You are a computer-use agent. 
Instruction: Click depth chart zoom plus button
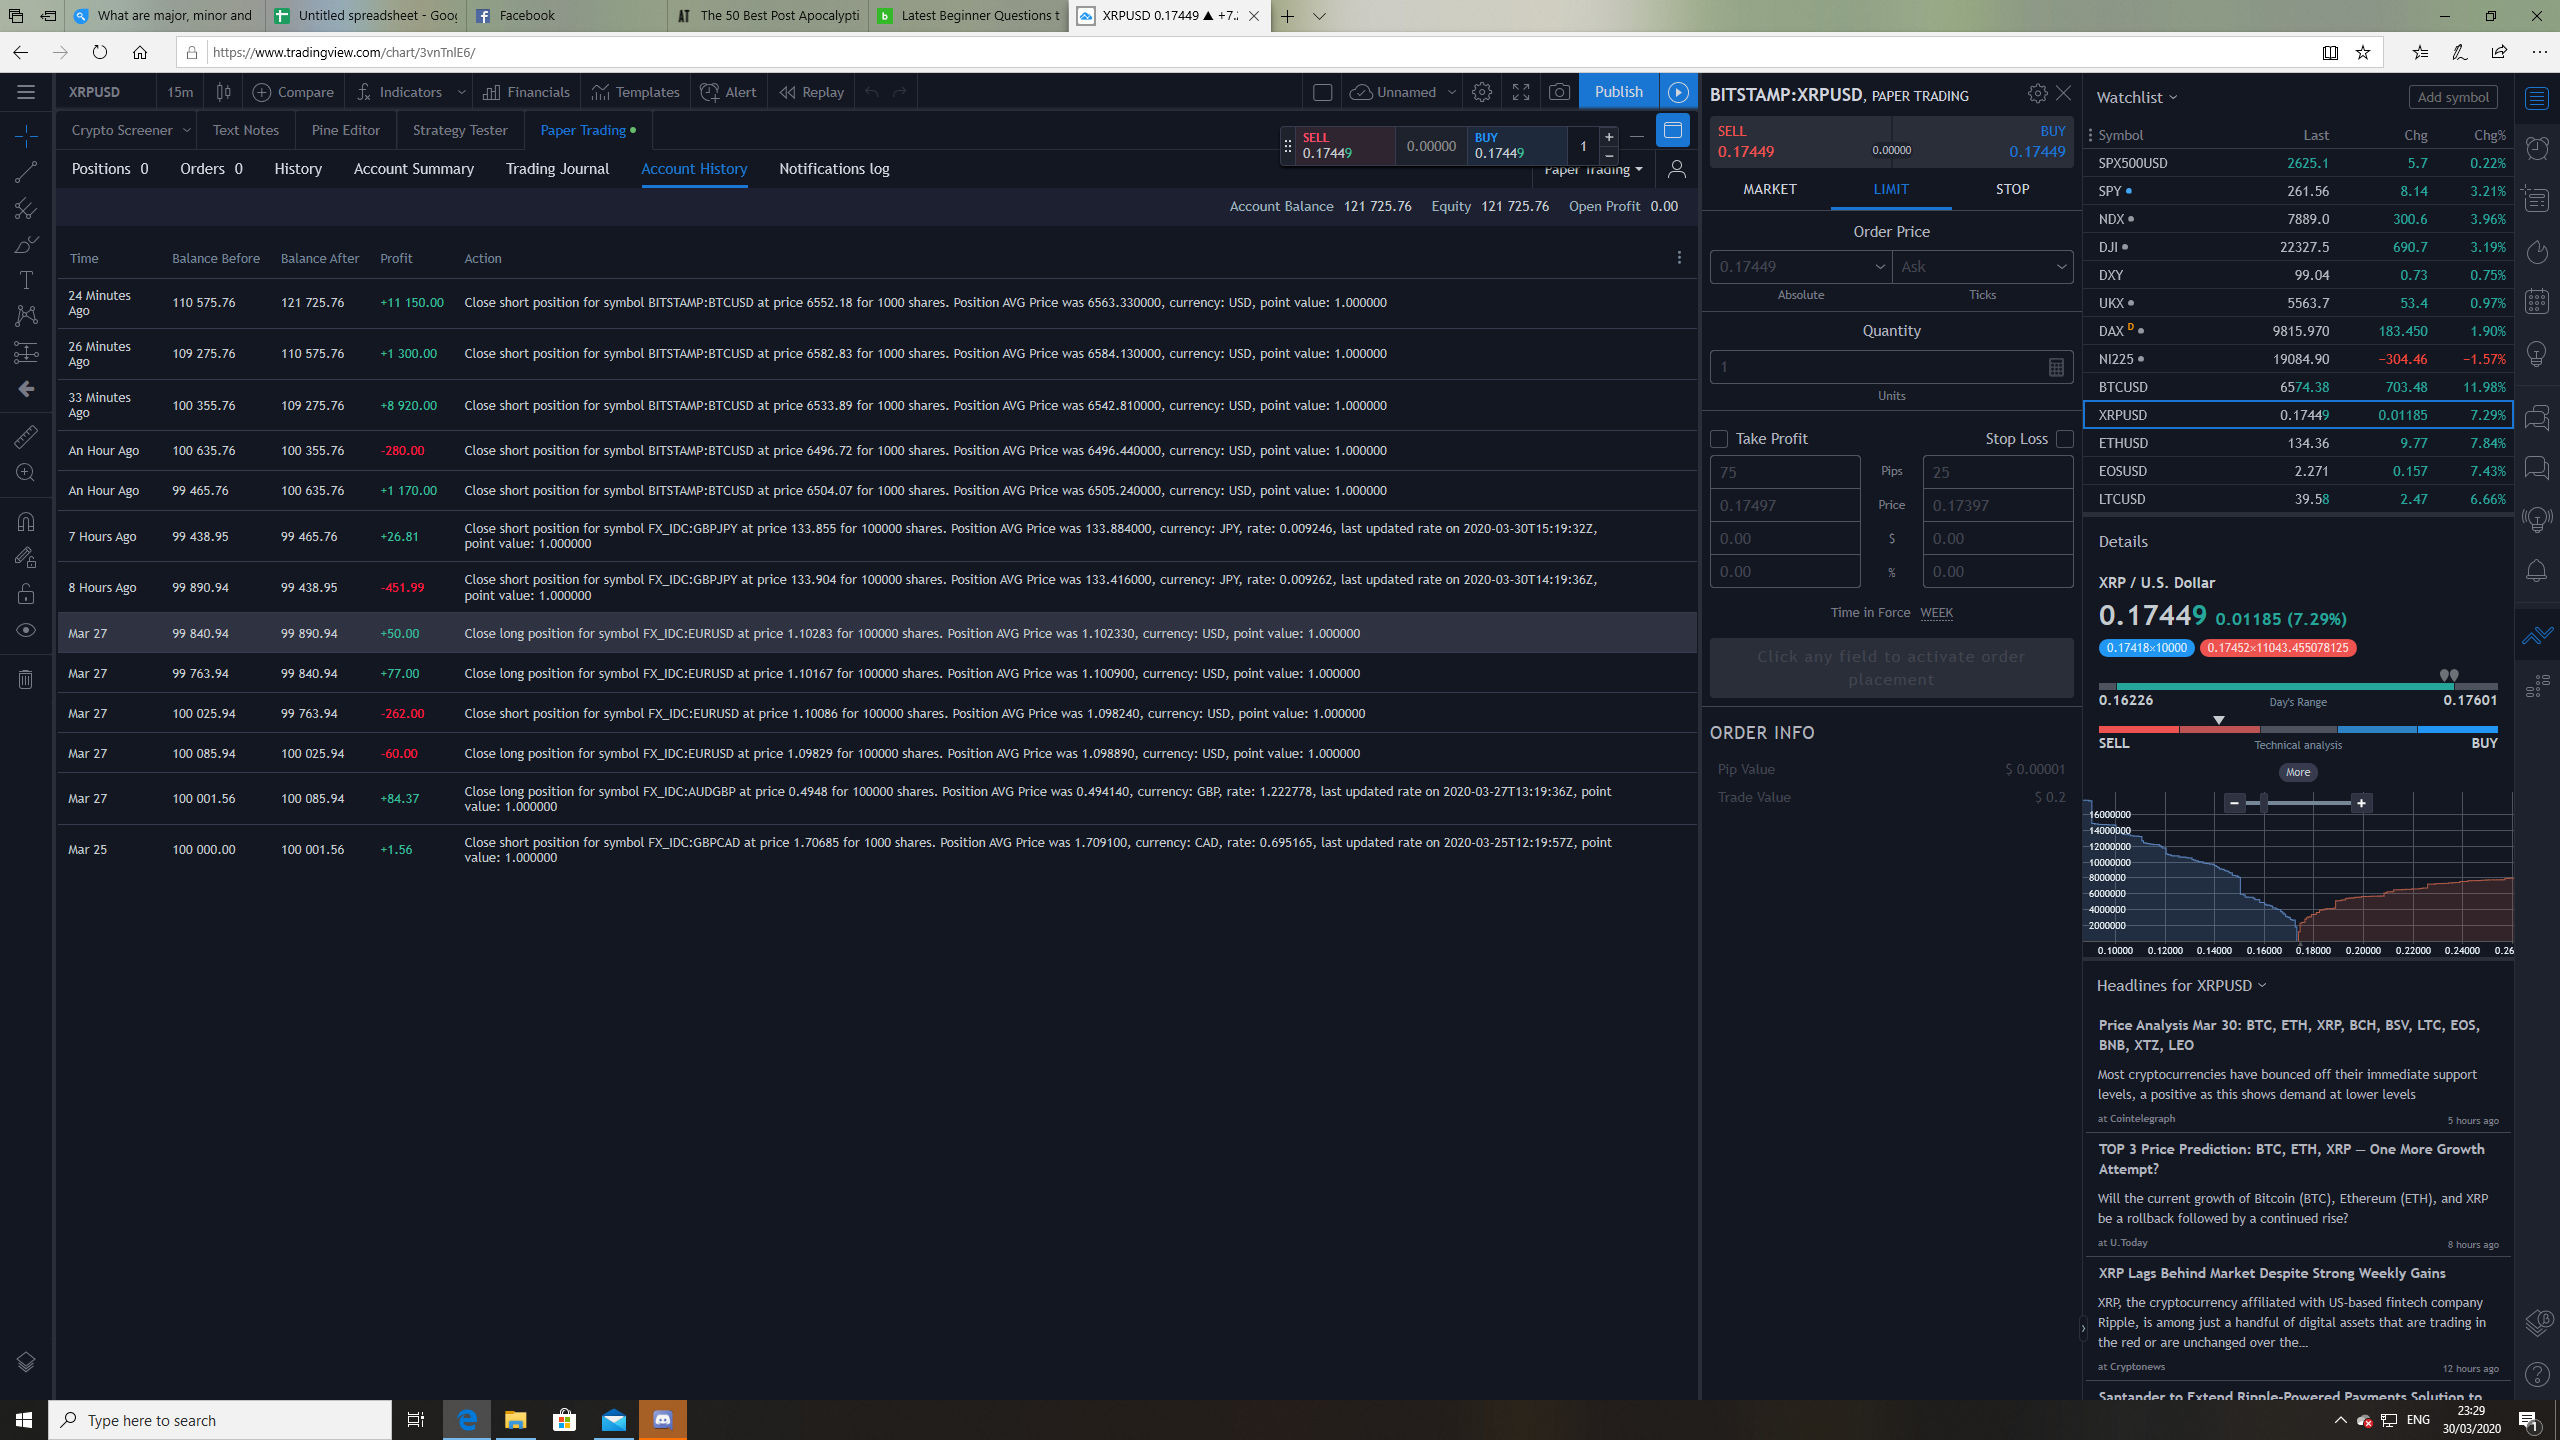[x=2361, y=803]
